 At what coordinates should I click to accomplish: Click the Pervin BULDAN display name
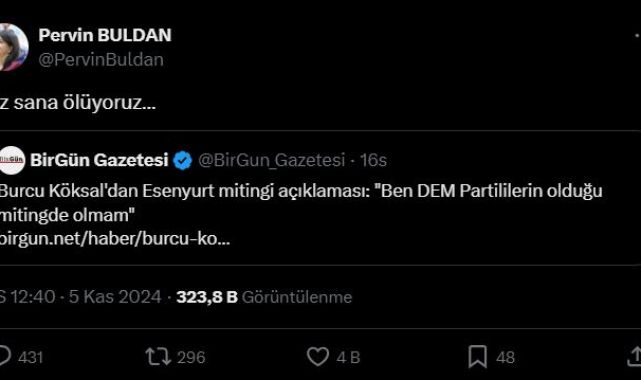[x=105, y=35]
